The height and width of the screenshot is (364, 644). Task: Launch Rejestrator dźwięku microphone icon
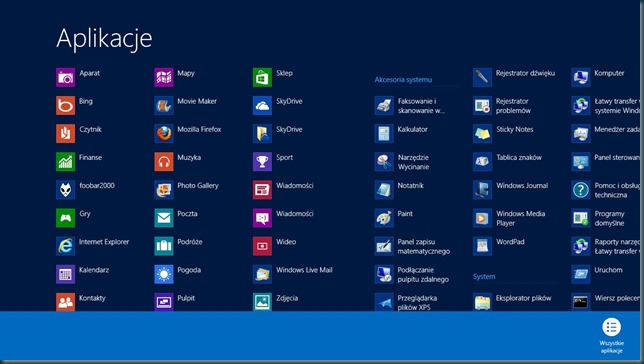[x=482, y=77]
